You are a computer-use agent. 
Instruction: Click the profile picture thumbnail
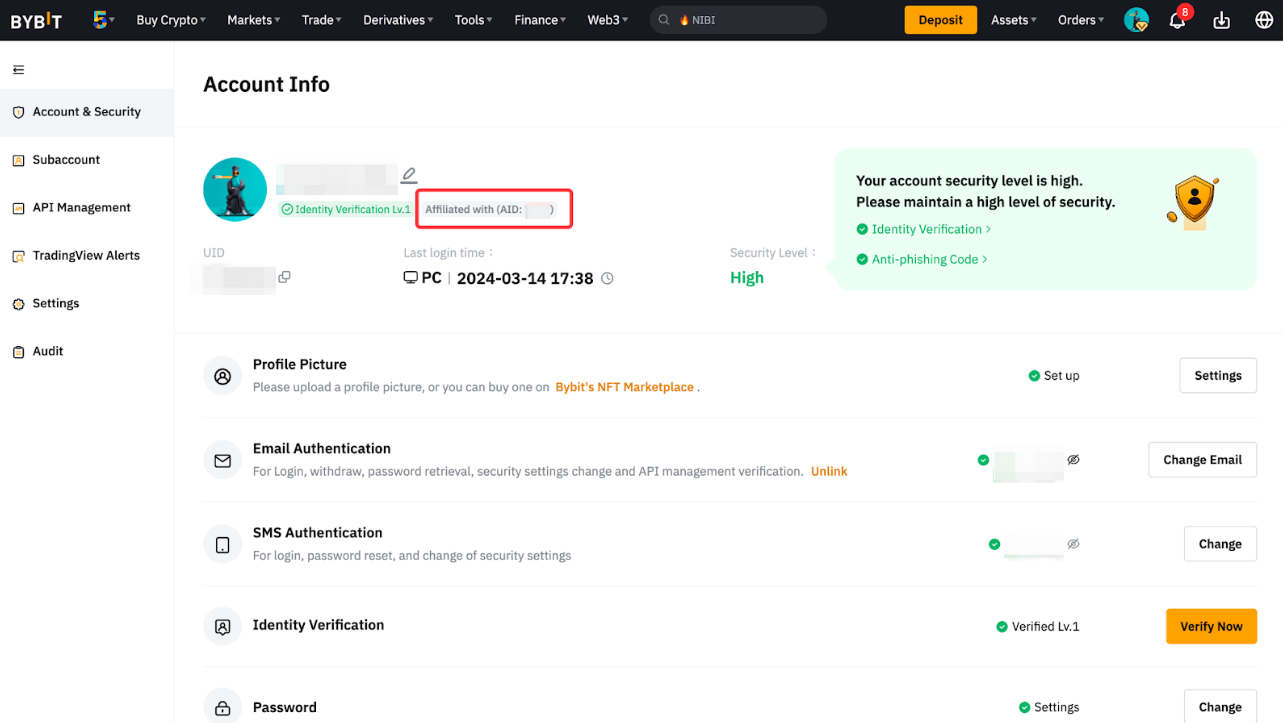click(x=235, y=189)
